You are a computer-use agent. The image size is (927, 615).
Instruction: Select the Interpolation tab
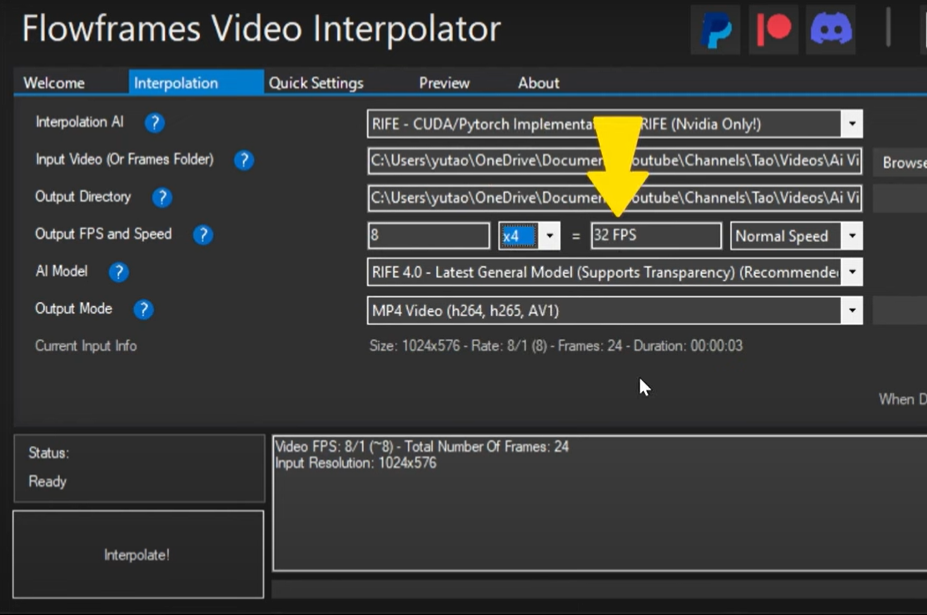[196, 83]
